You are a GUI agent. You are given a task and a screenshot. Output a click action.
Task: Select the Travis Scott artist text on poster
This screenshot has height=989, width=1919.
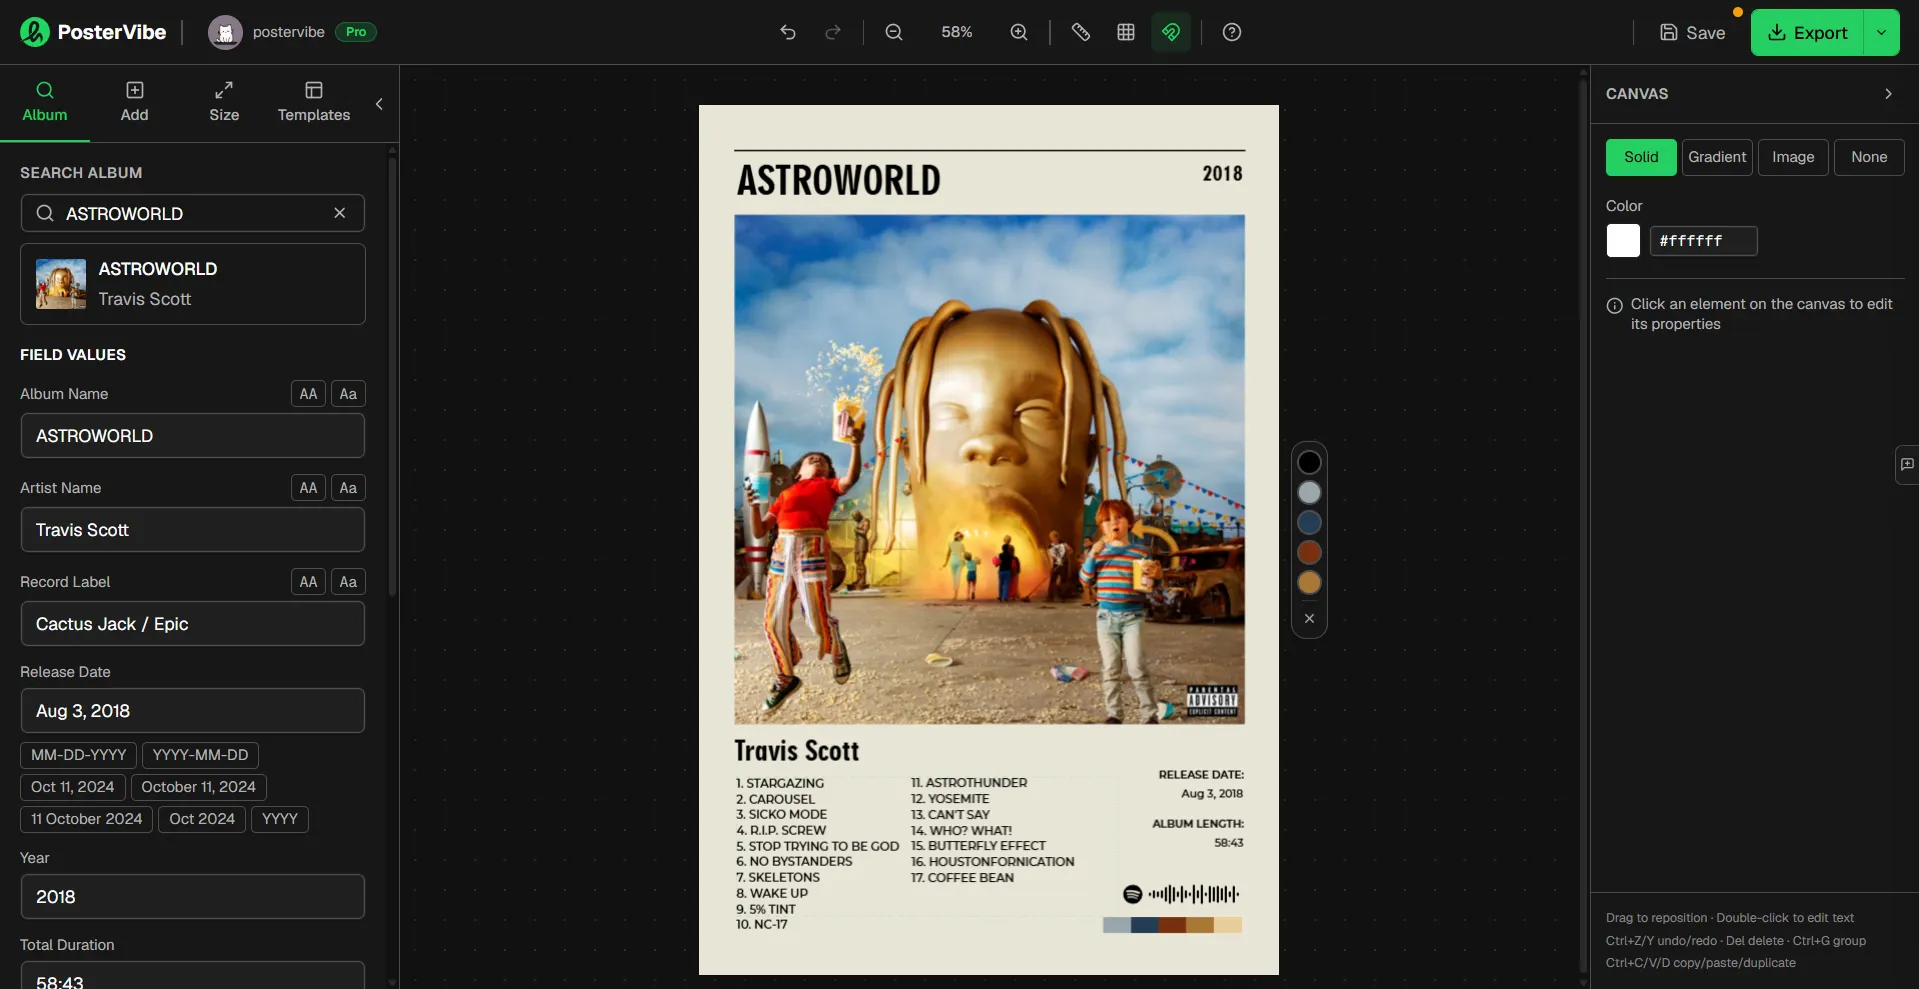click(x=797, y=751)
